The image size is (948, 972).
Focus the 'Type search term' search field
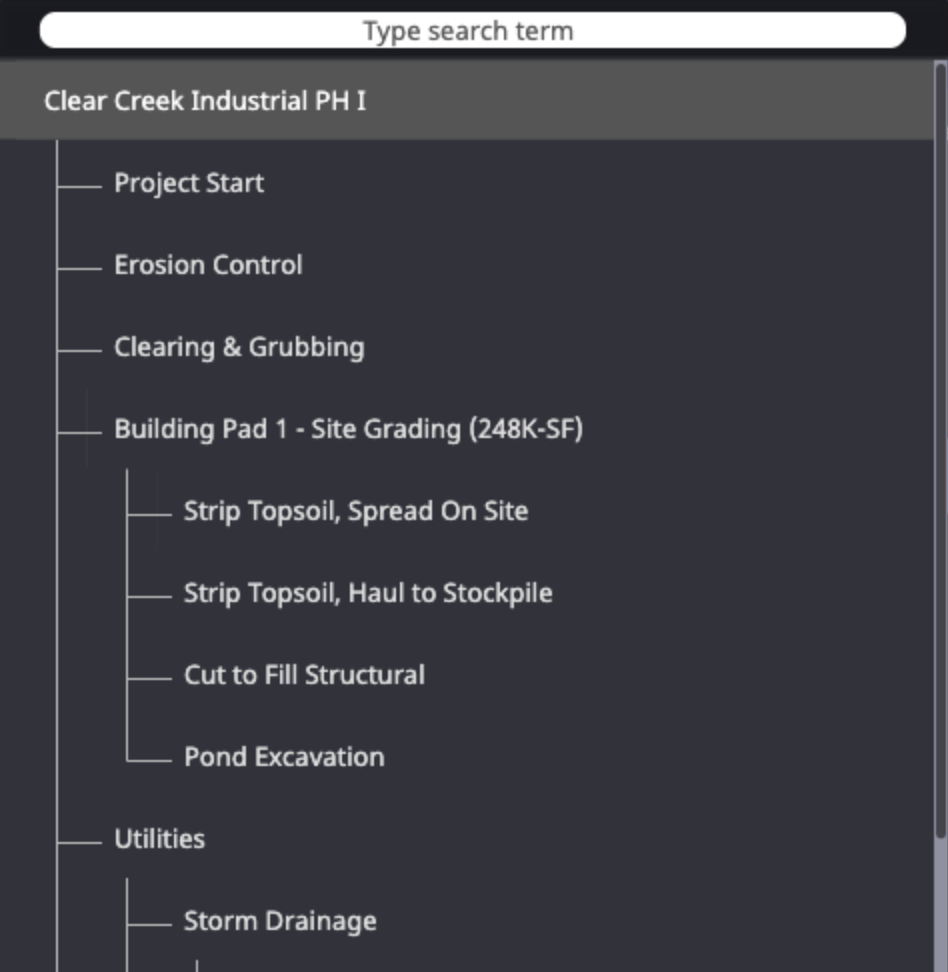[472, 30]
